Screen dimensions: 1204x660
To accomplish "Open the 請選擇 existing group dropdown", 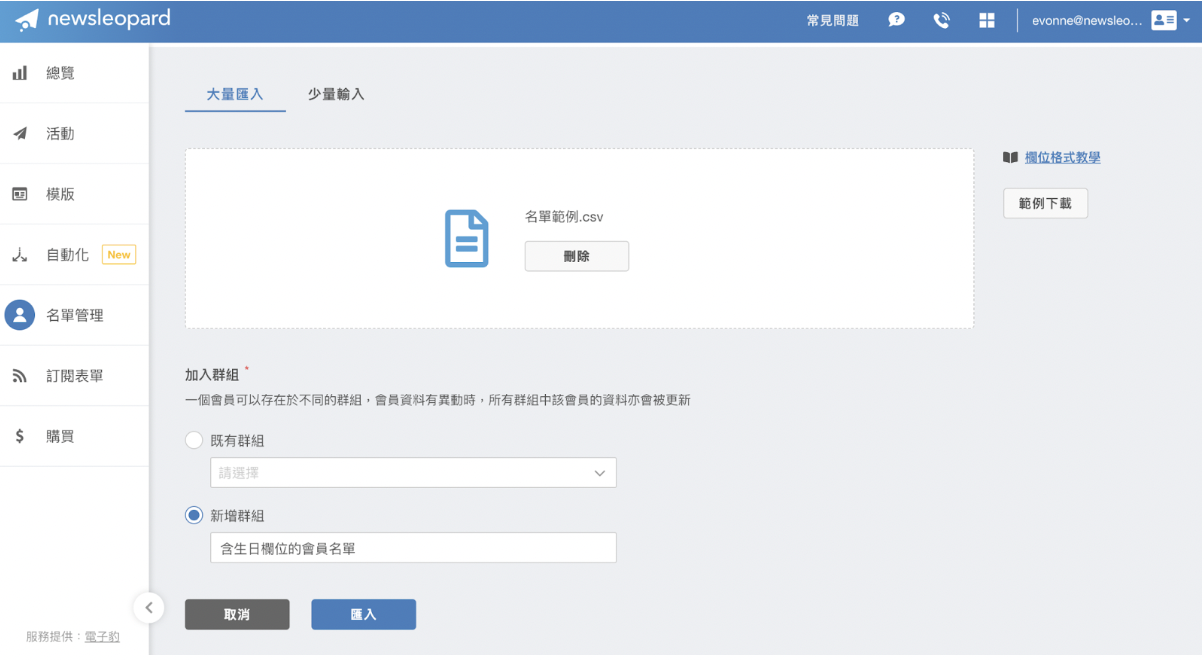I will (413, 473).
